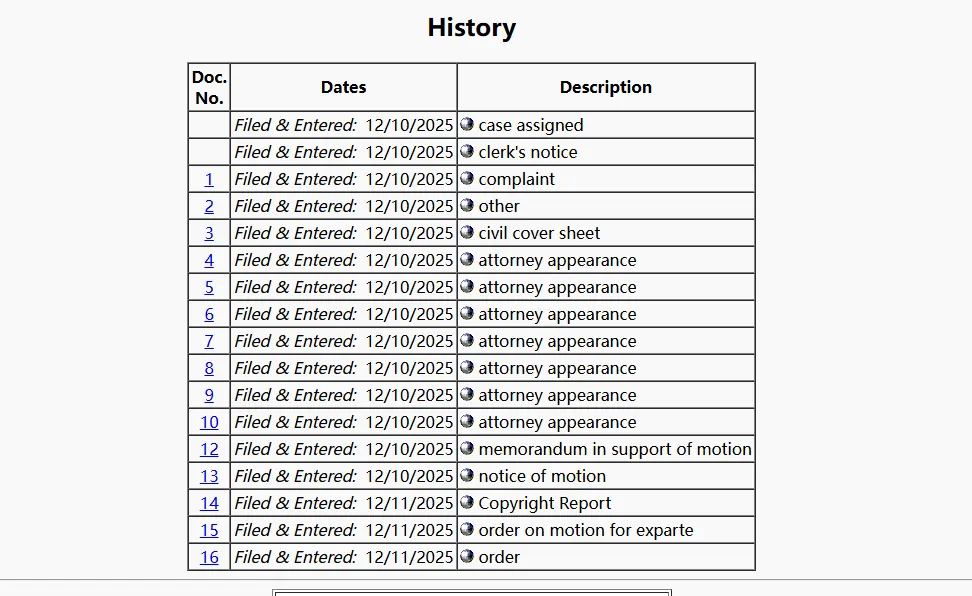Open document number 1 link
This screenshot has width=972, height=596.
tap(209, 180)
